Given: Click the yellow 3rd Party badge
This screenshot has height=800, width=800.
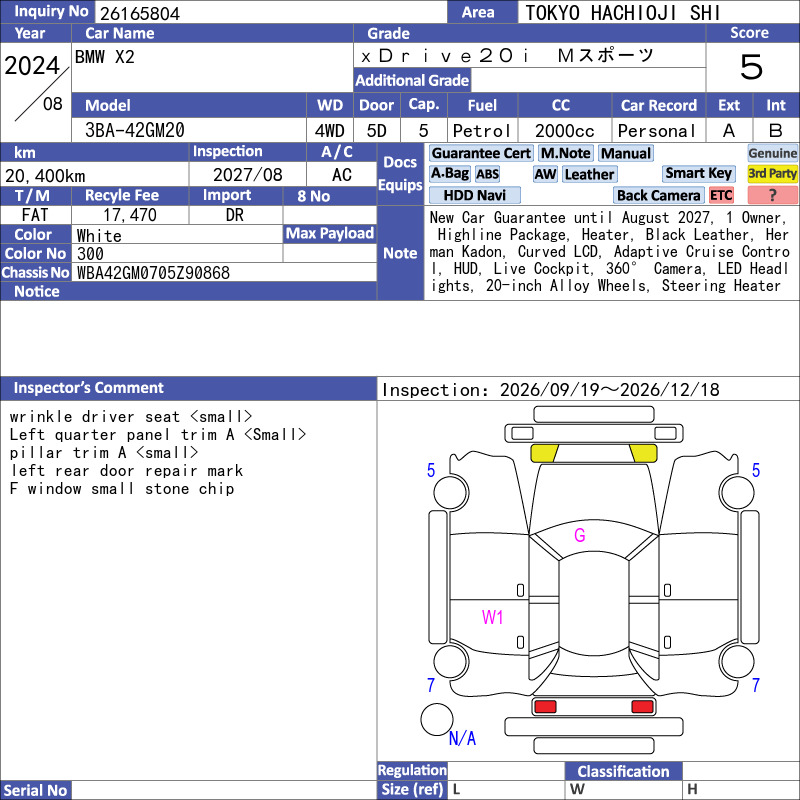Looking at the screenshot, I should pyautogui.click(x=772, y=173).
